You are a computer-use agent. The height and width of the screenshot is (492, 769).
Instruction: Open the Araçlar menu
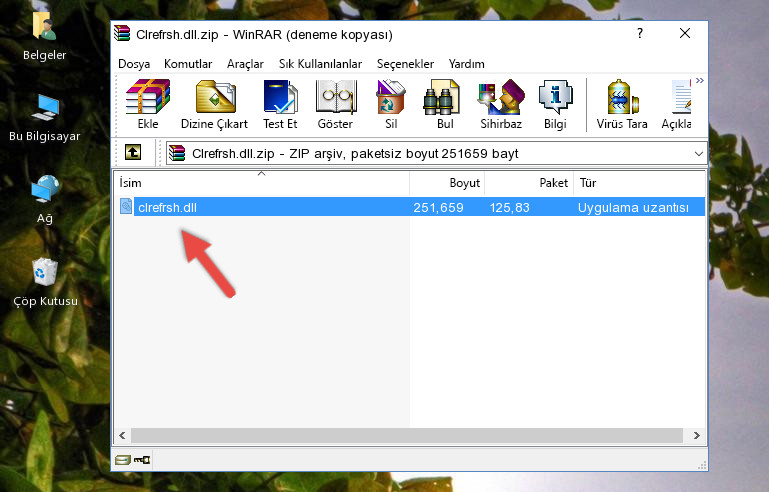[x=245, y=64]
